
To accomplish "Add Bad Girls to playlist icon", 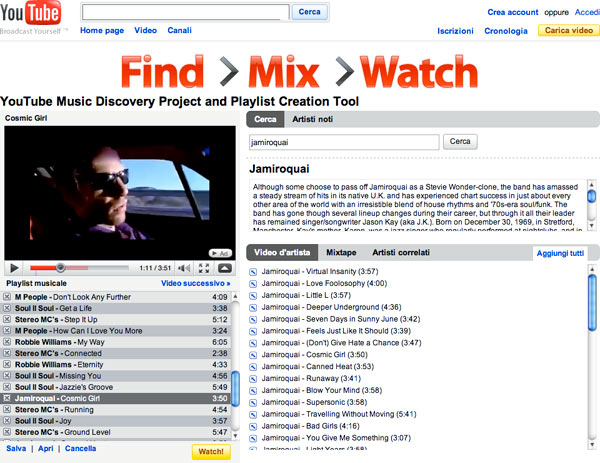I will coord(253,426).
